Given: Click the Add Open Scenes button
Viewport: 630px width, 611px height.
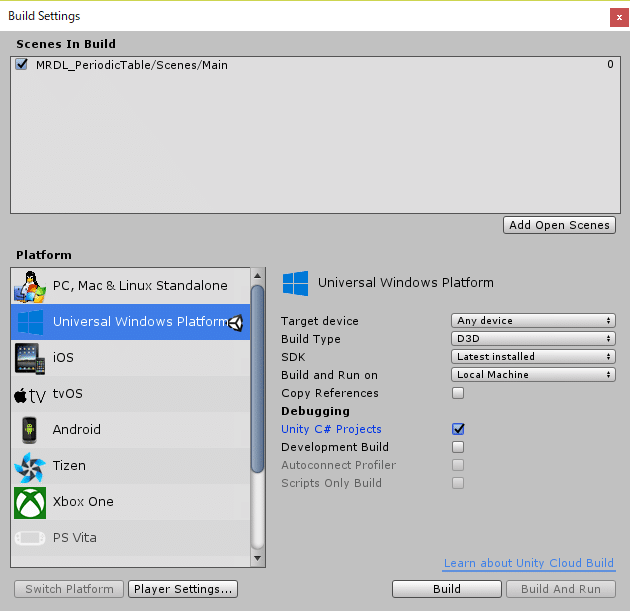Looking at the screenshot, I should [559, 225].
